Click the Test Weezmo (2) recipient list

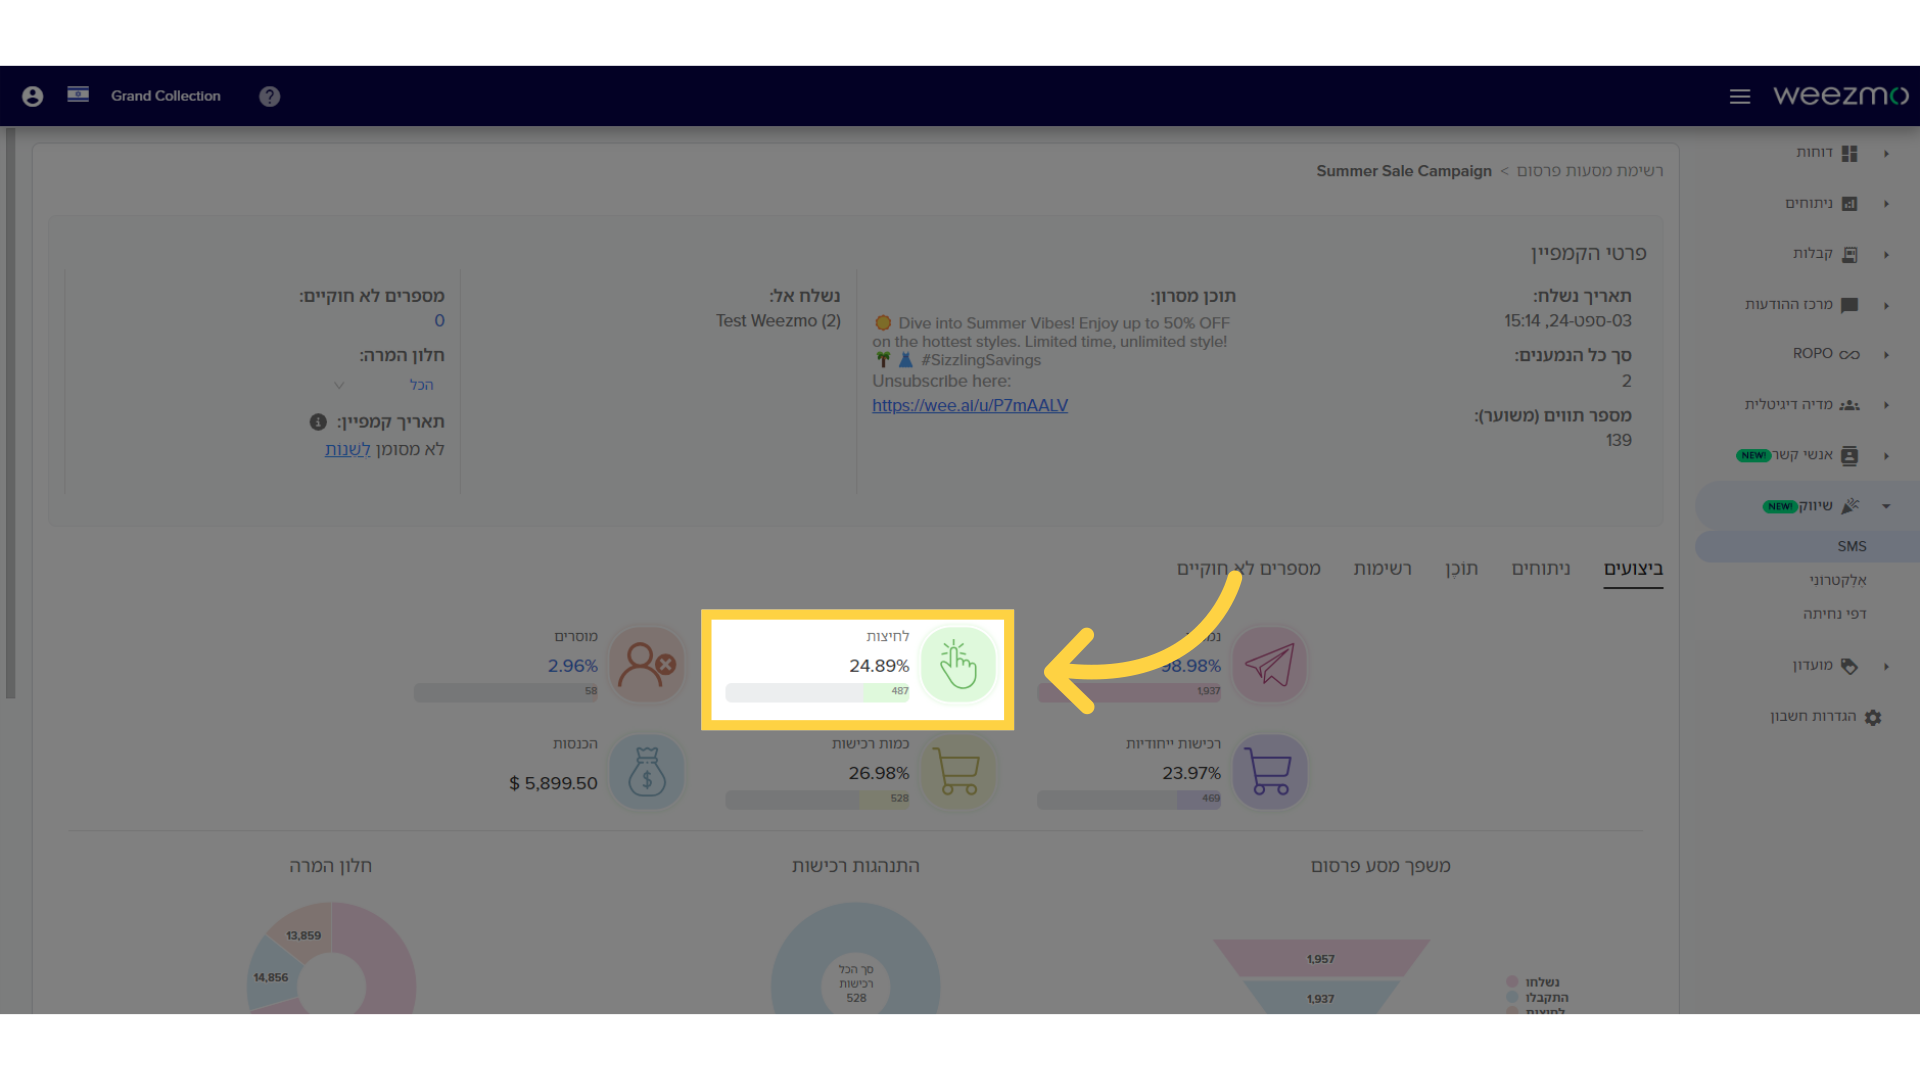(778, 321)
